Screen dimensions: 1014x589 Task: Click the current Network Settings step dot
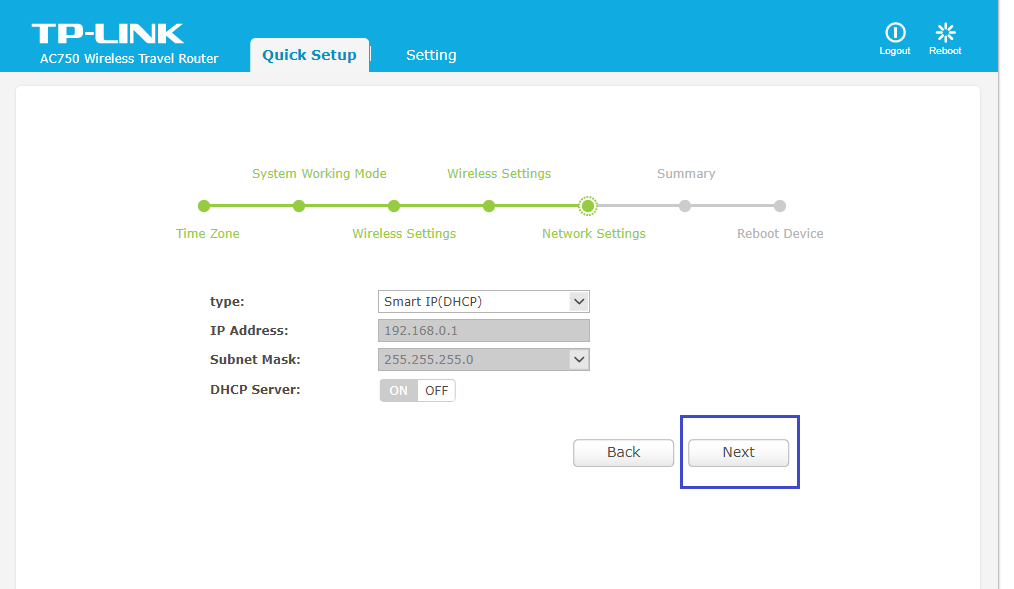click(x=588, y=206)
